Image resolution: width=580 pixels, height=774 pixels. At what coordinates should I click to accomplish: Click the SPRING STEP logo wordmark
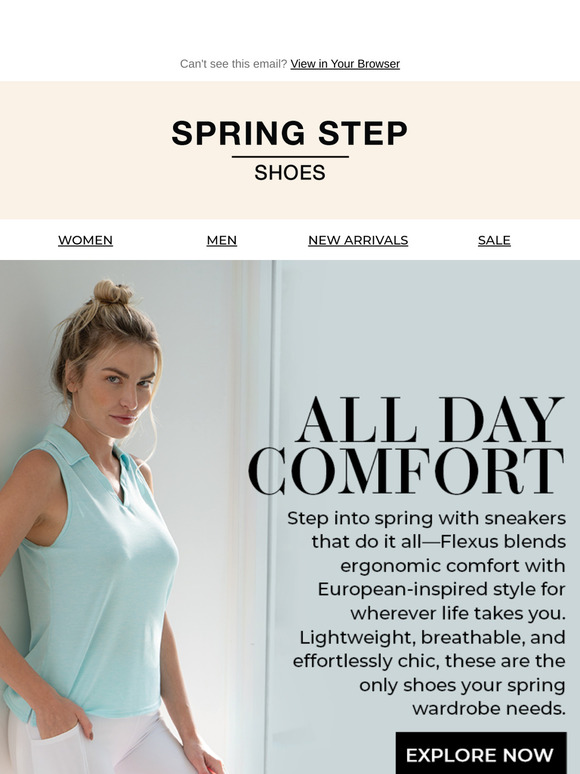290,133
